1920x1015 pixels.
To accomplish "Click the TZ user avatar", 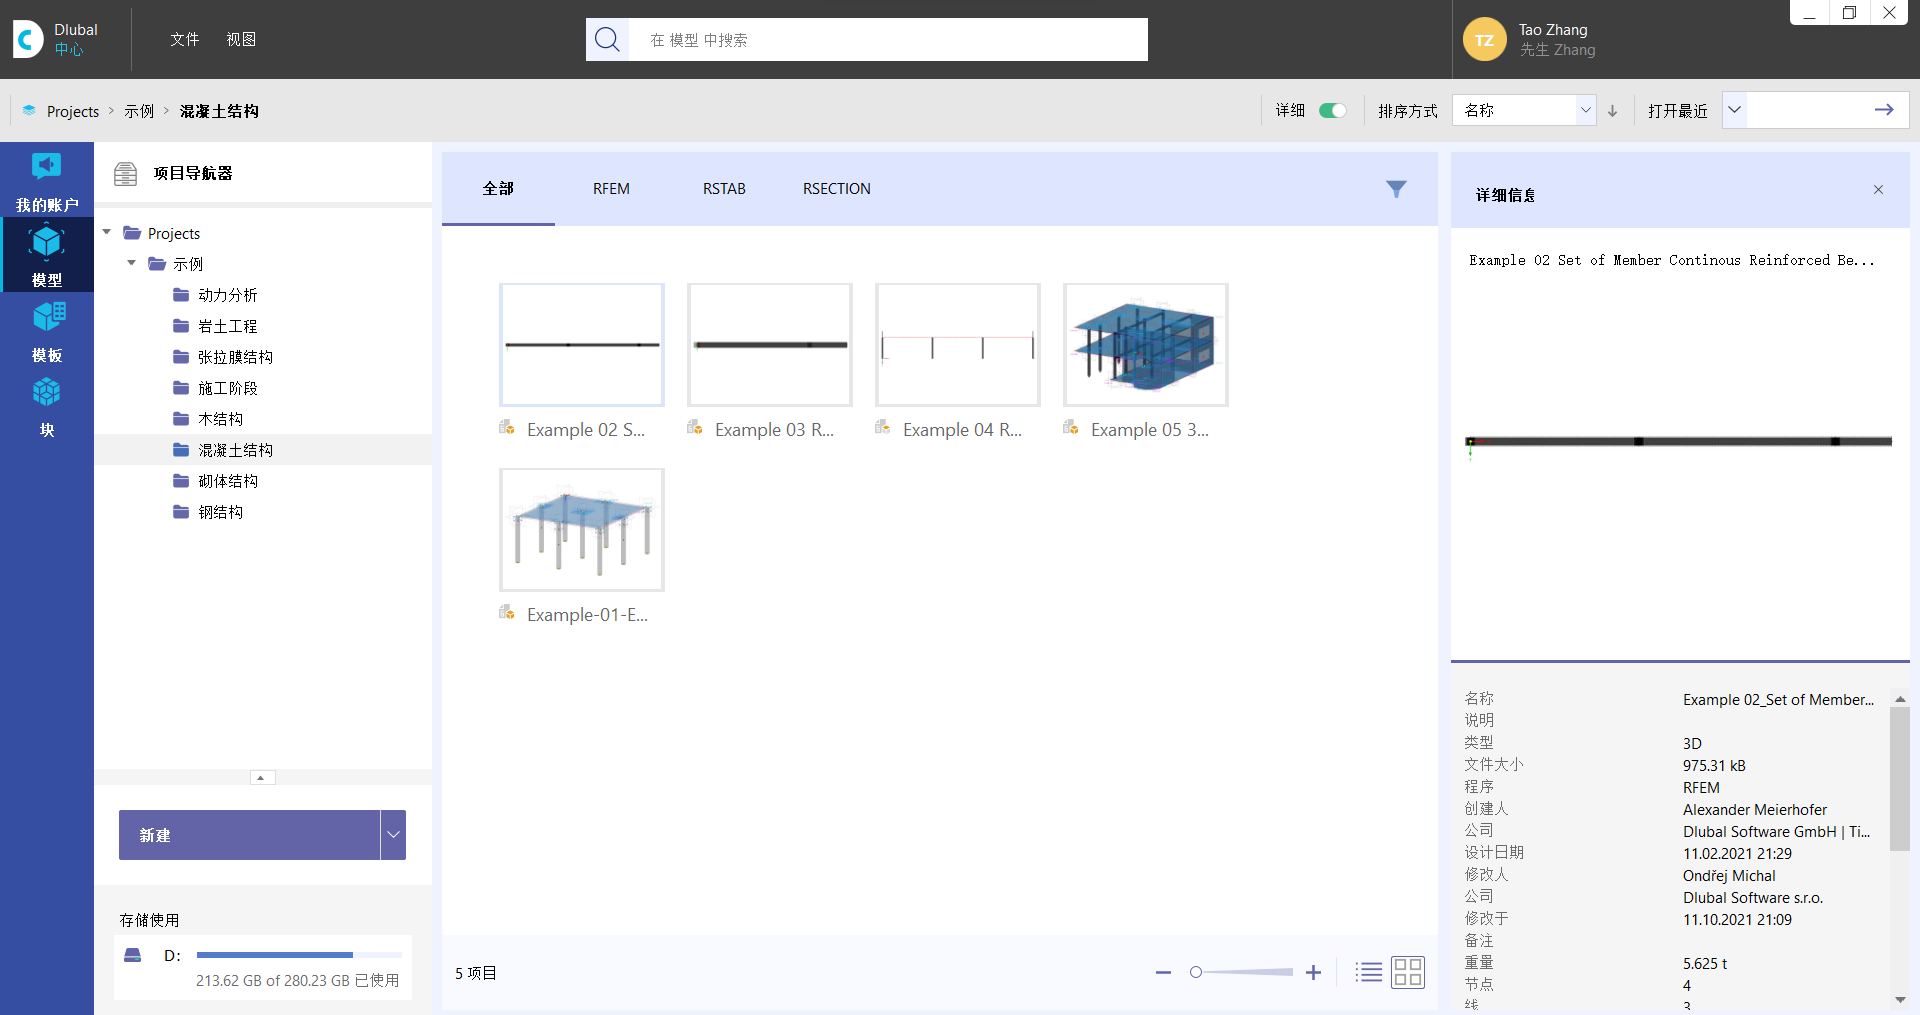I will click(x=1484, y=40).
